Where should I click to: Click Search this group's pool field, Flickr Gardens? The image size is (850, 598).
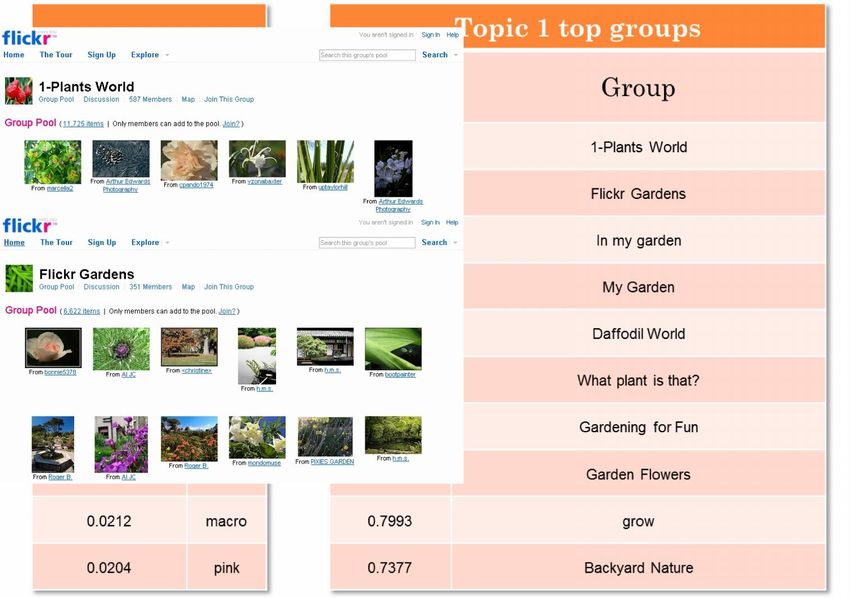[x=367, y=242]
